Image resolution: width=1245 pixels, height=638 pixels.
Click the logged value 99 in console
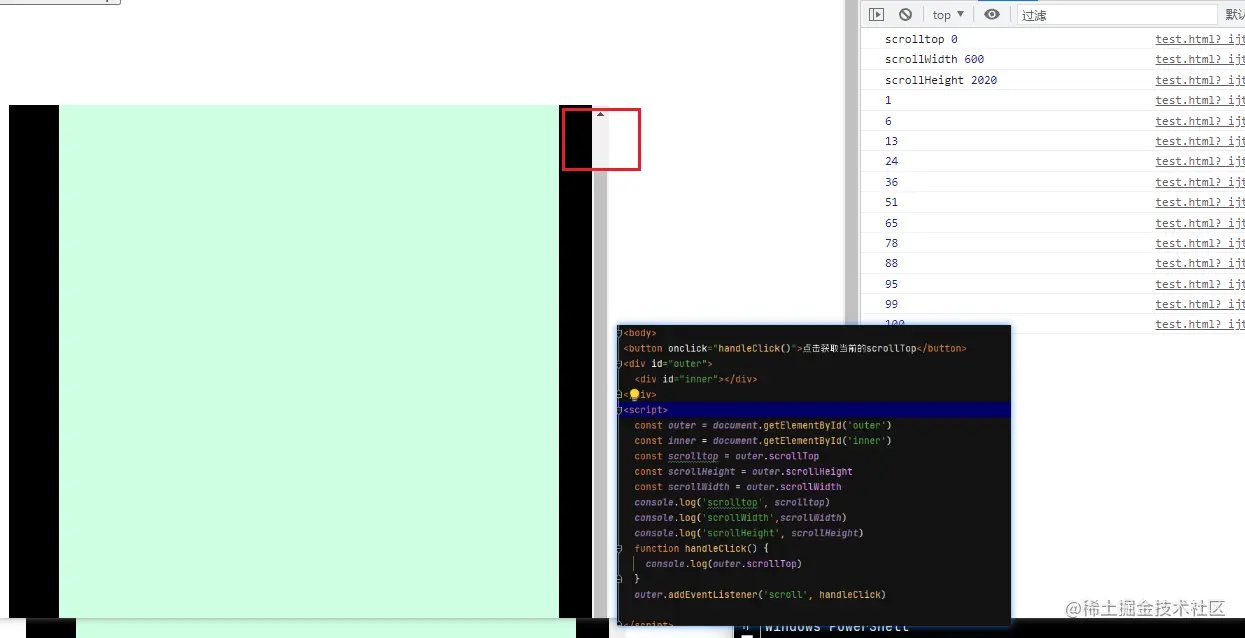(891, 304)
